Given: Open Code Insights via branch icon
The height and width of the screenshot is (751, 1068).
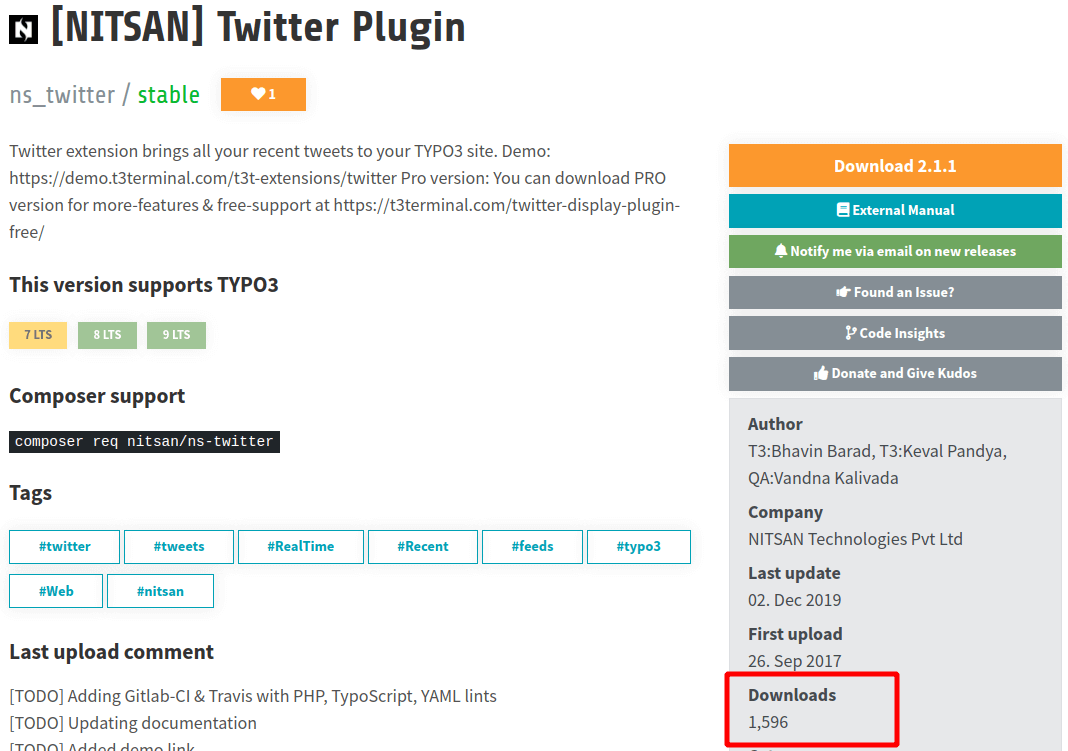Looking at the screenshot, I should point(850,332).
